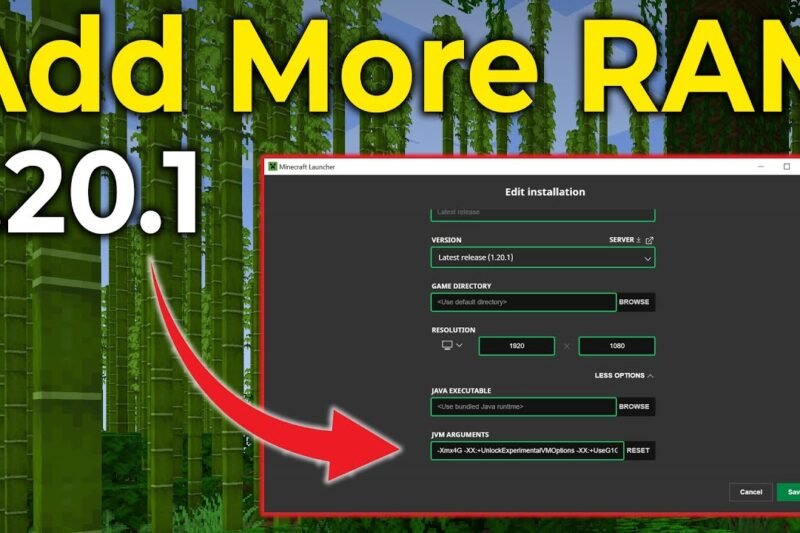The width and height of the screenshot is (800, 533).
Task: Open the server download icon
Action: tap(638, 240)
